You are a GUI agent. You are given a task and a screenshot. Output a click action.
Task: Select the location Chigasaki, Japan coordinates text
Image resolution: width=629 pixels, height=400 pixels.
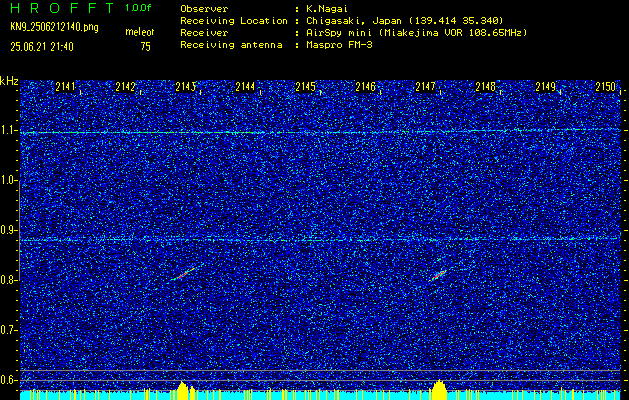point(404,21)
